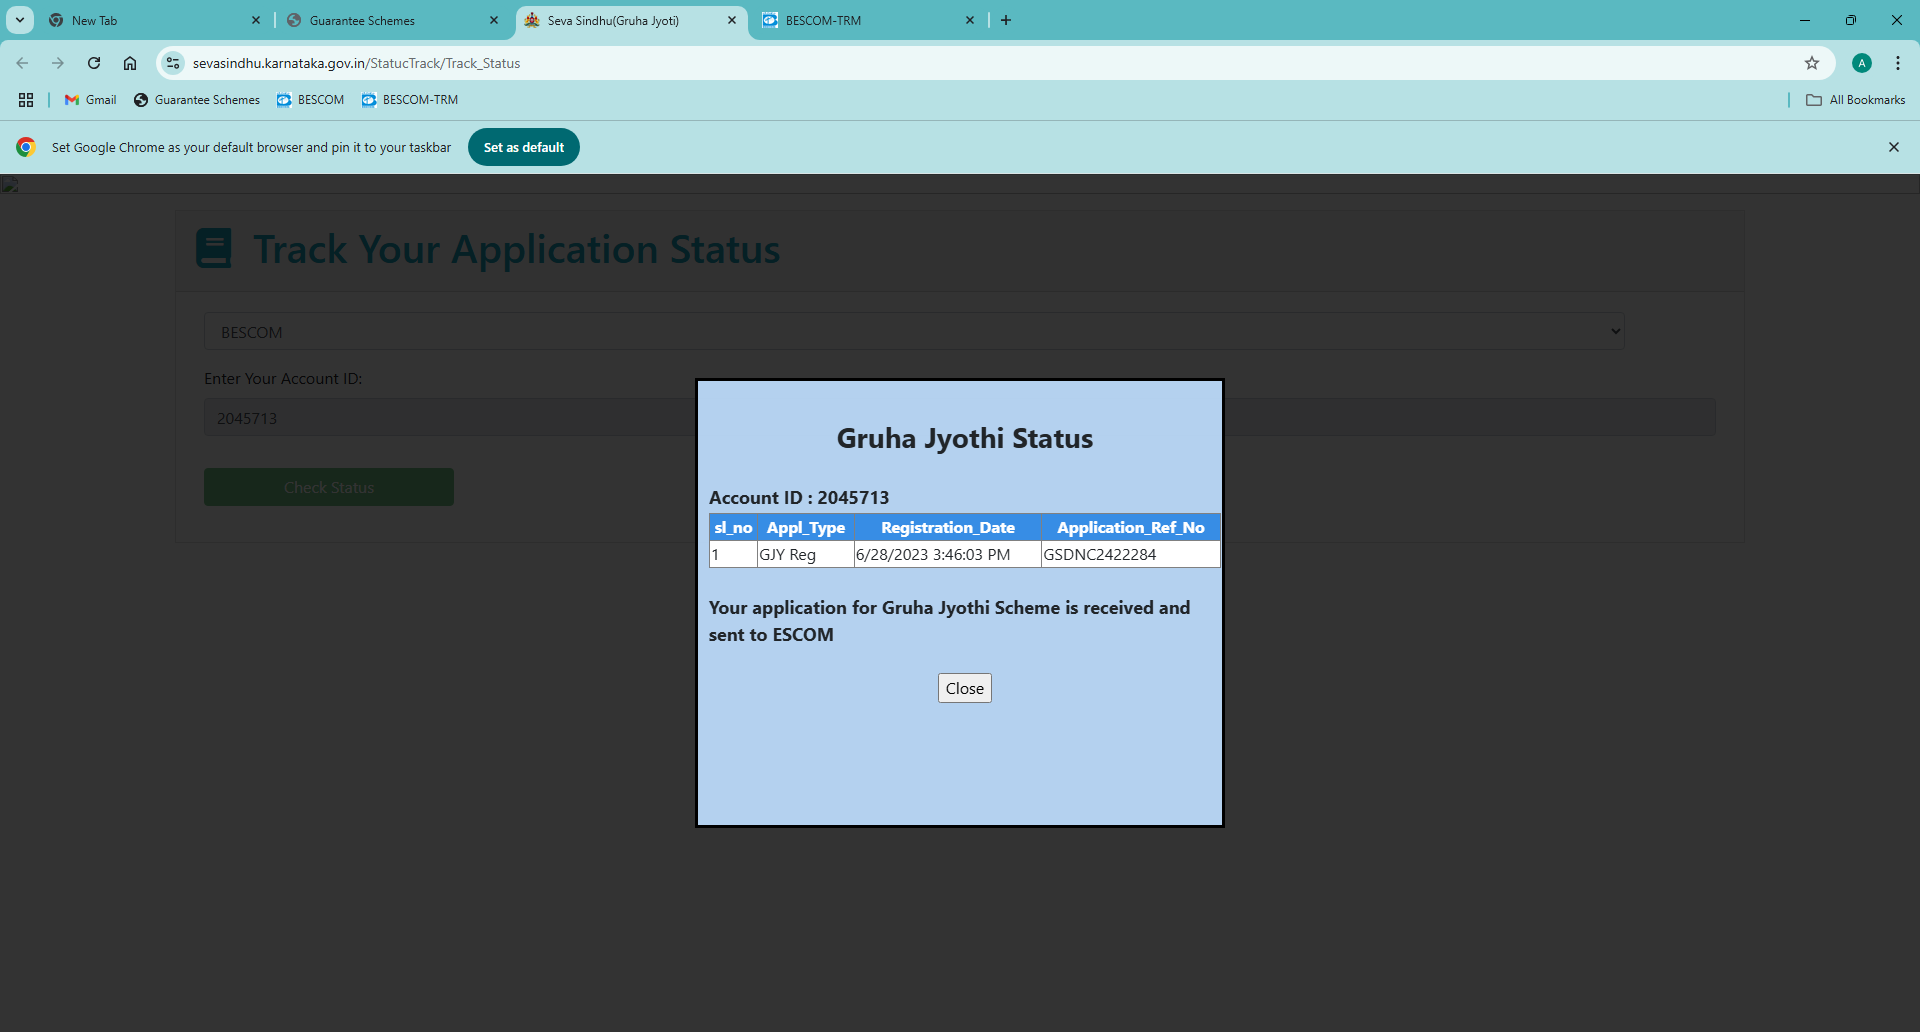
Task: Click the Gruha Jyothi Status heading
Action: [x=965, y=438]
